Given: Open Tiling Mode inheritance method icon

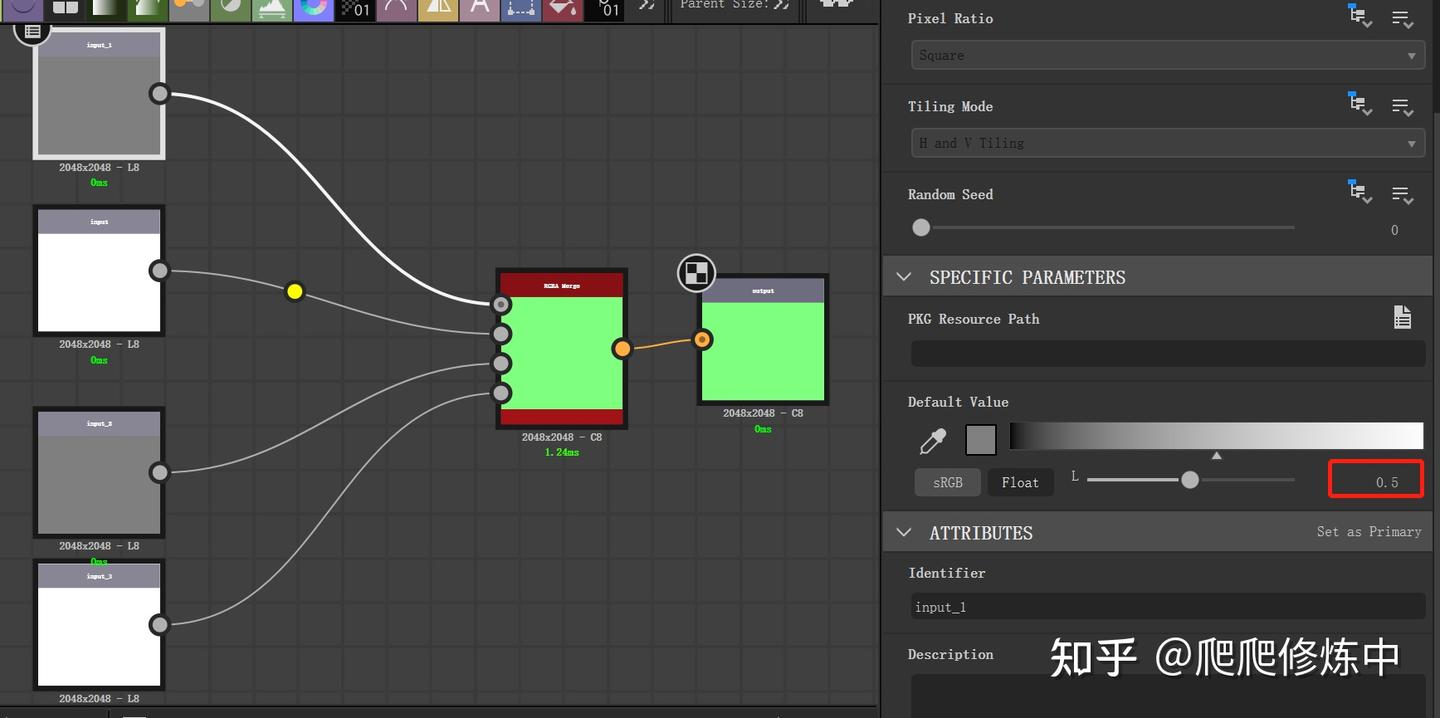Looking at the screenshot, I should 1360,104.
